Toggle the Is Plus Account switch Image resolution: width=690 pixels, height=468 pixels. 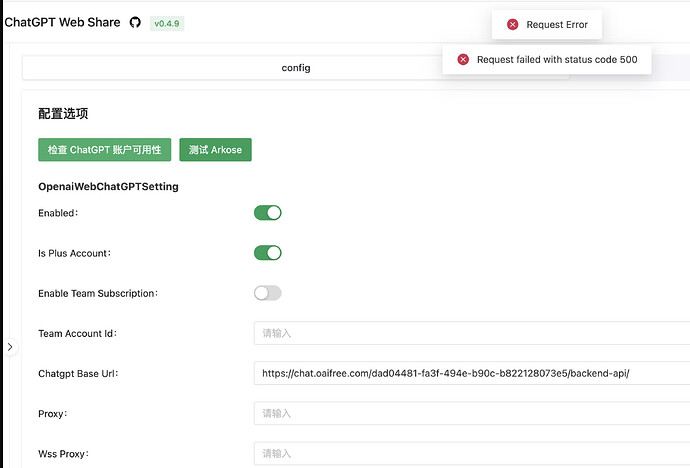pyautogui.click(x=268, y=253)
